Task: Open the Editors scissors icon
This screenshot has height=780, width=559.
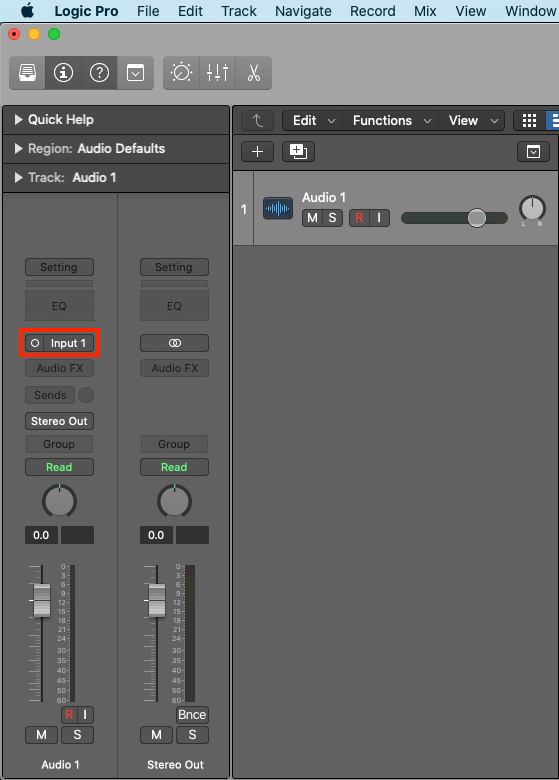Action: point(254,73)
